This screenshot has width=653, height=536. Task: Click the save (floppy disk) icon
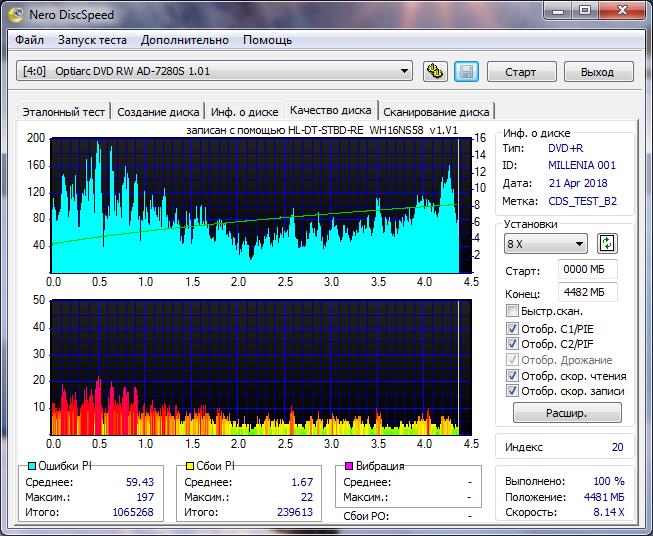(465, 71)
